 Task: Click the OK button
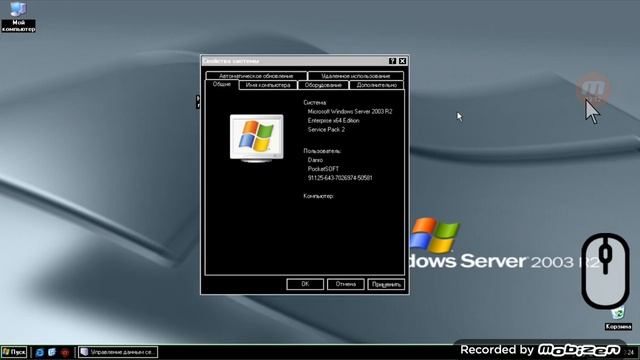pos(305,284)
